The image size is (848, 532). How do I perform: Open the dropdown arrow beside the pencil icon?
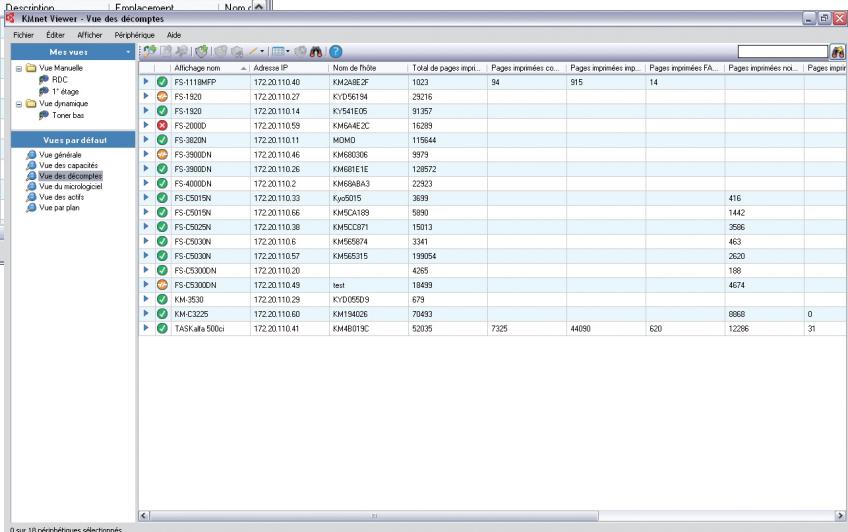tap(262, 51)
